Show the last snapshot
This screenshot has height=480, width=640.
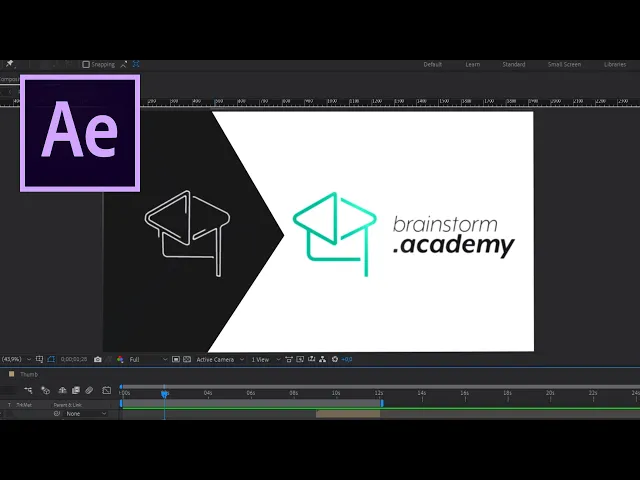coord(109,359)
